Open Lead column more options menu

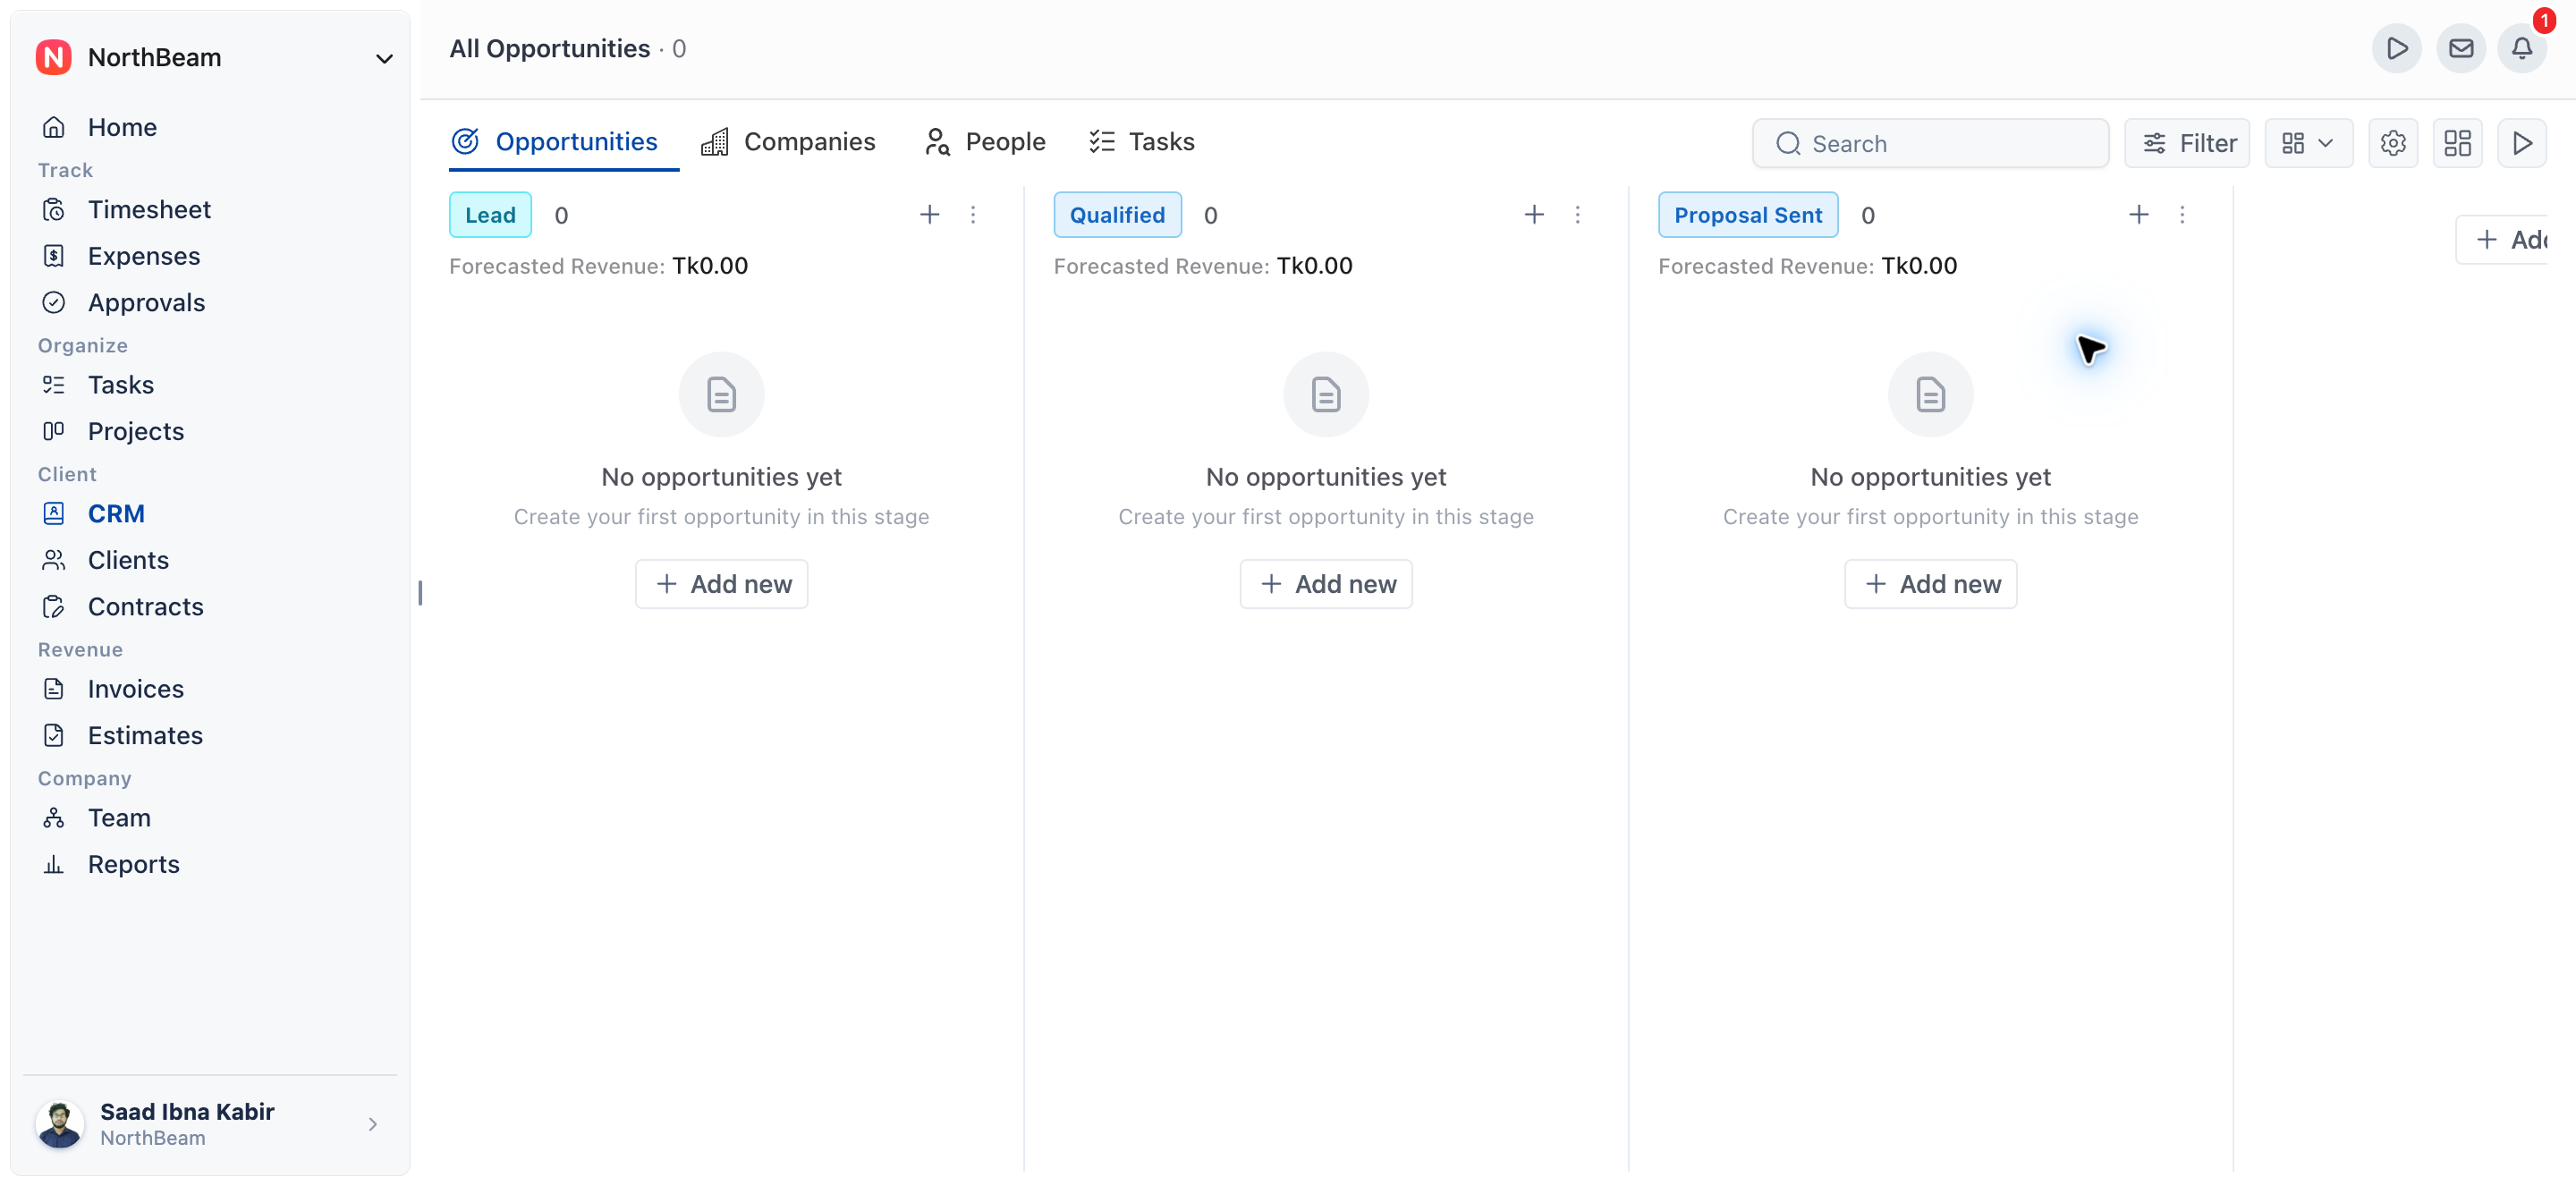click(x=972, y=214)
